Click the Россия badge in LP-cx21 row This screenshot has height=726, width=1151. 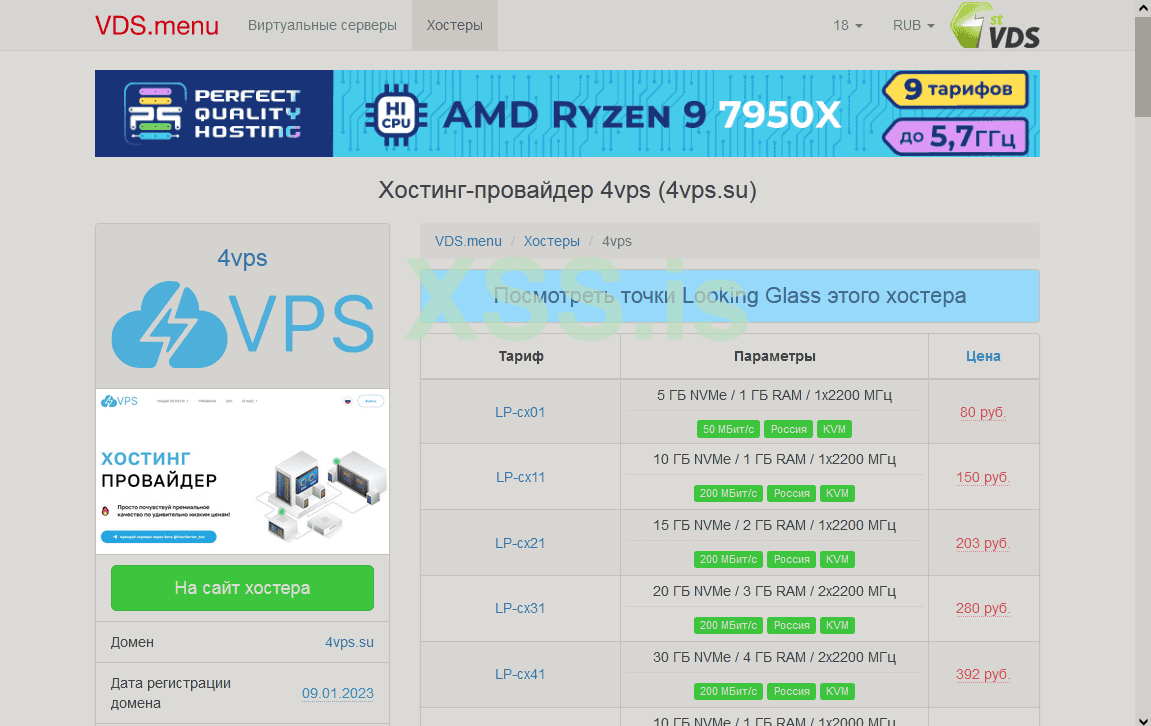[791, 559]
